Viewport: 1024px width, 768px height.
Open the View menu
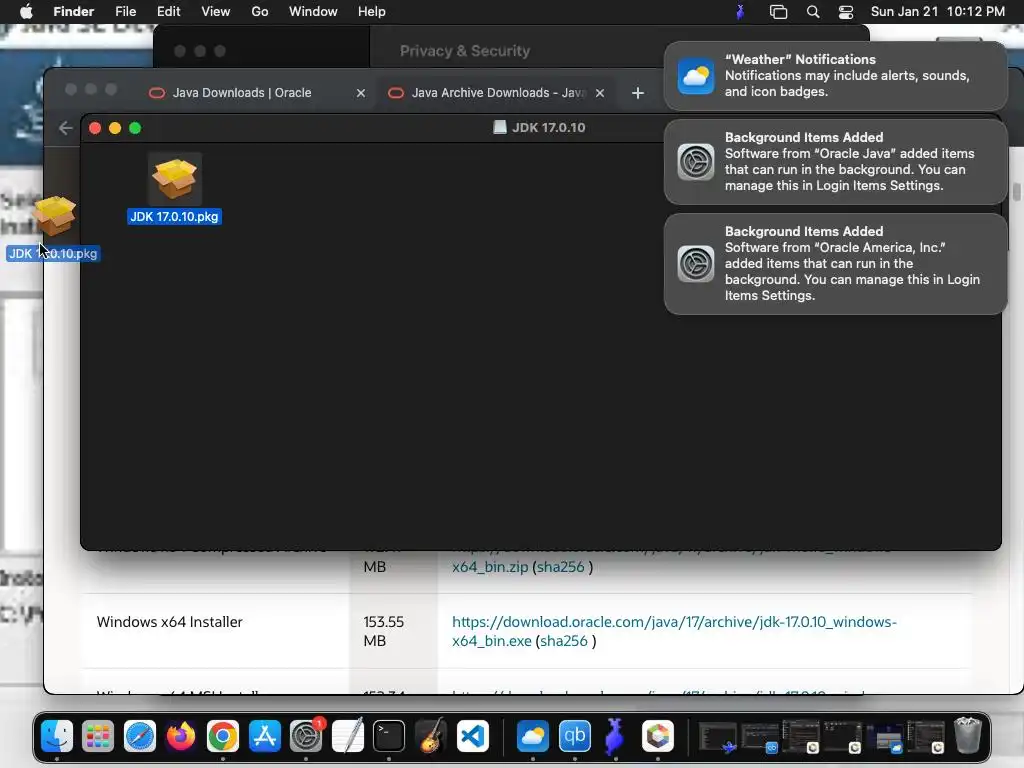pos(216,12)
